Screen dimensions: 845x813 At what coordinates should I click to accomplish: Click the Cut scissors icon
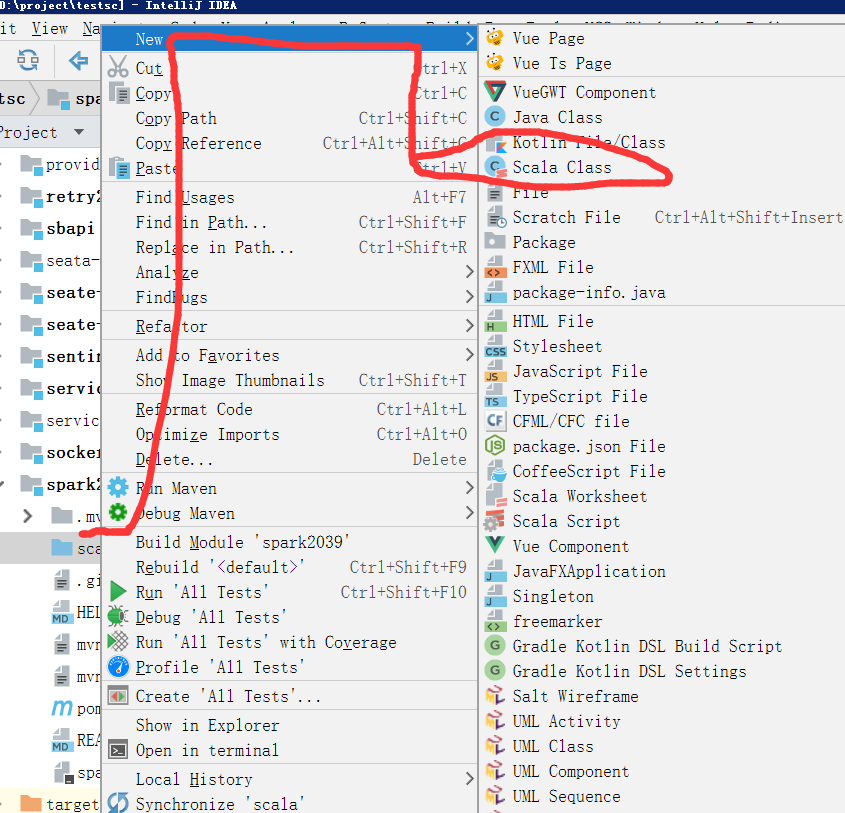pos(118,67)
